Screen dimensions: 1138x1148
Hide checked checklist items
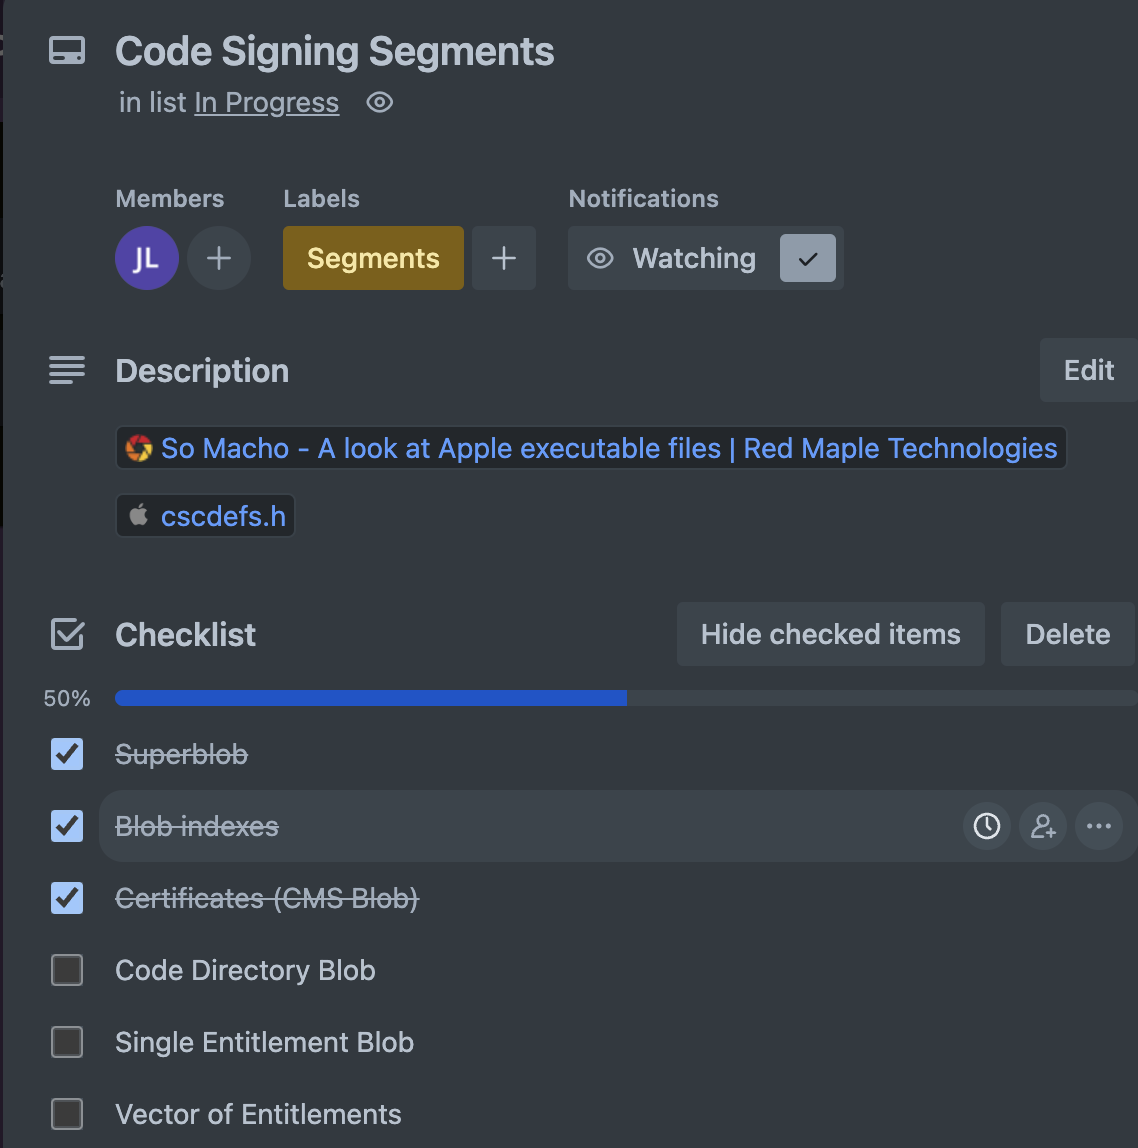point(830,633)
